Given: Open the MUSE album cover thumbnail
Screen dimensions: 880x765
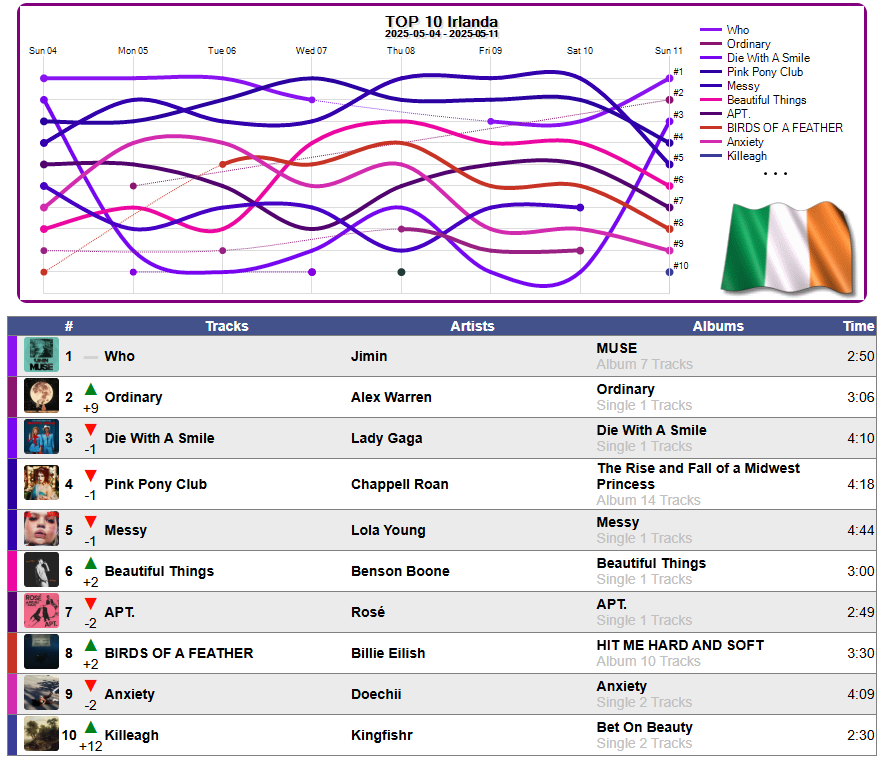Looking at the screenshot, I should [x=41, y=355].
